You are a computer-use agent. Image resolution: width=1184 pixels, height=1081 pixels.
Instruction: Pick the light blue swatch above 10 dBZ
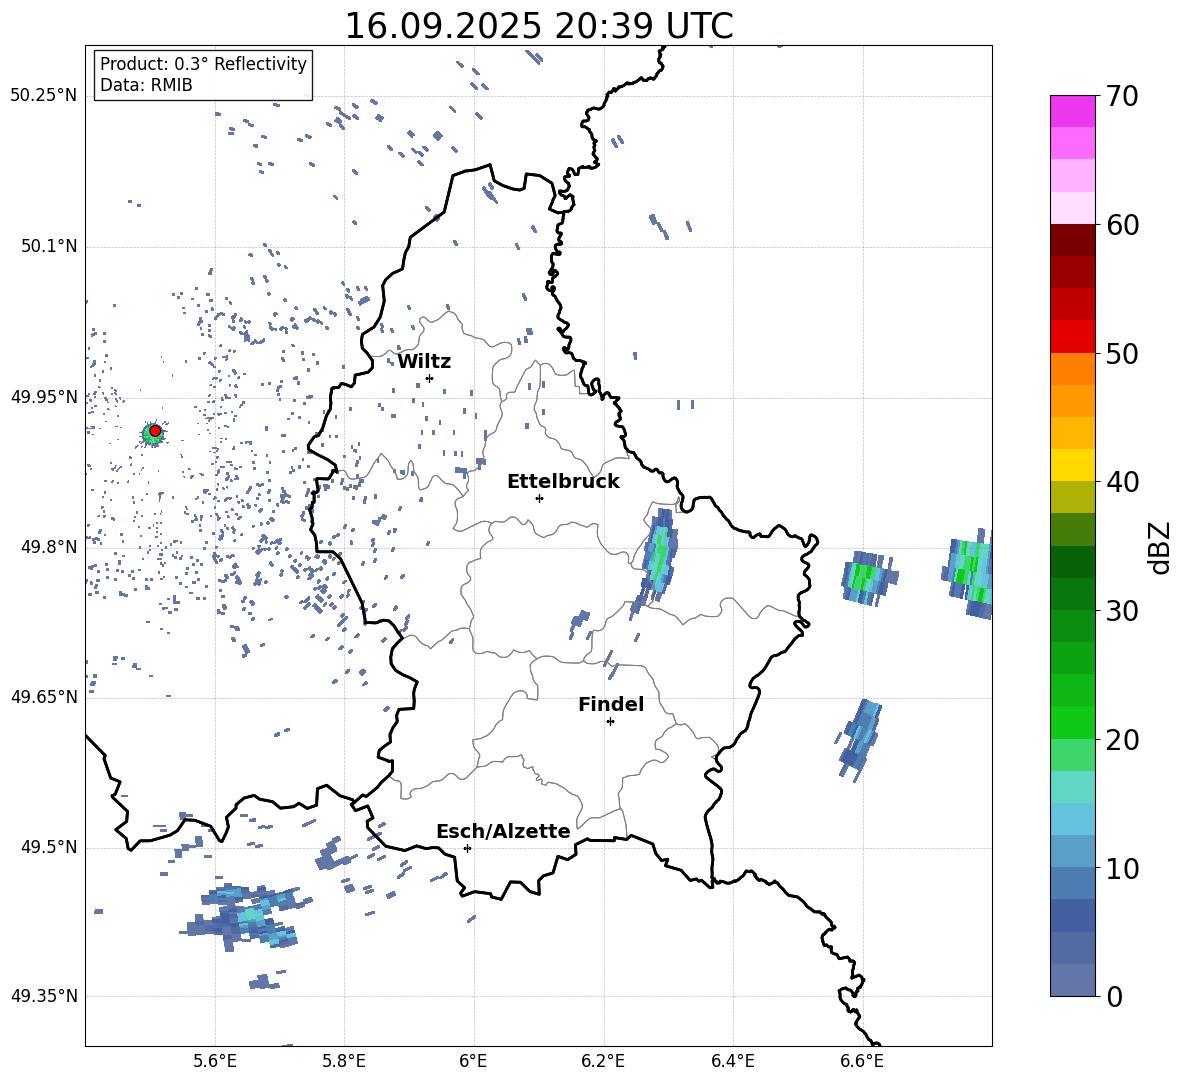pyautogui.click(x=1072, y=851)
